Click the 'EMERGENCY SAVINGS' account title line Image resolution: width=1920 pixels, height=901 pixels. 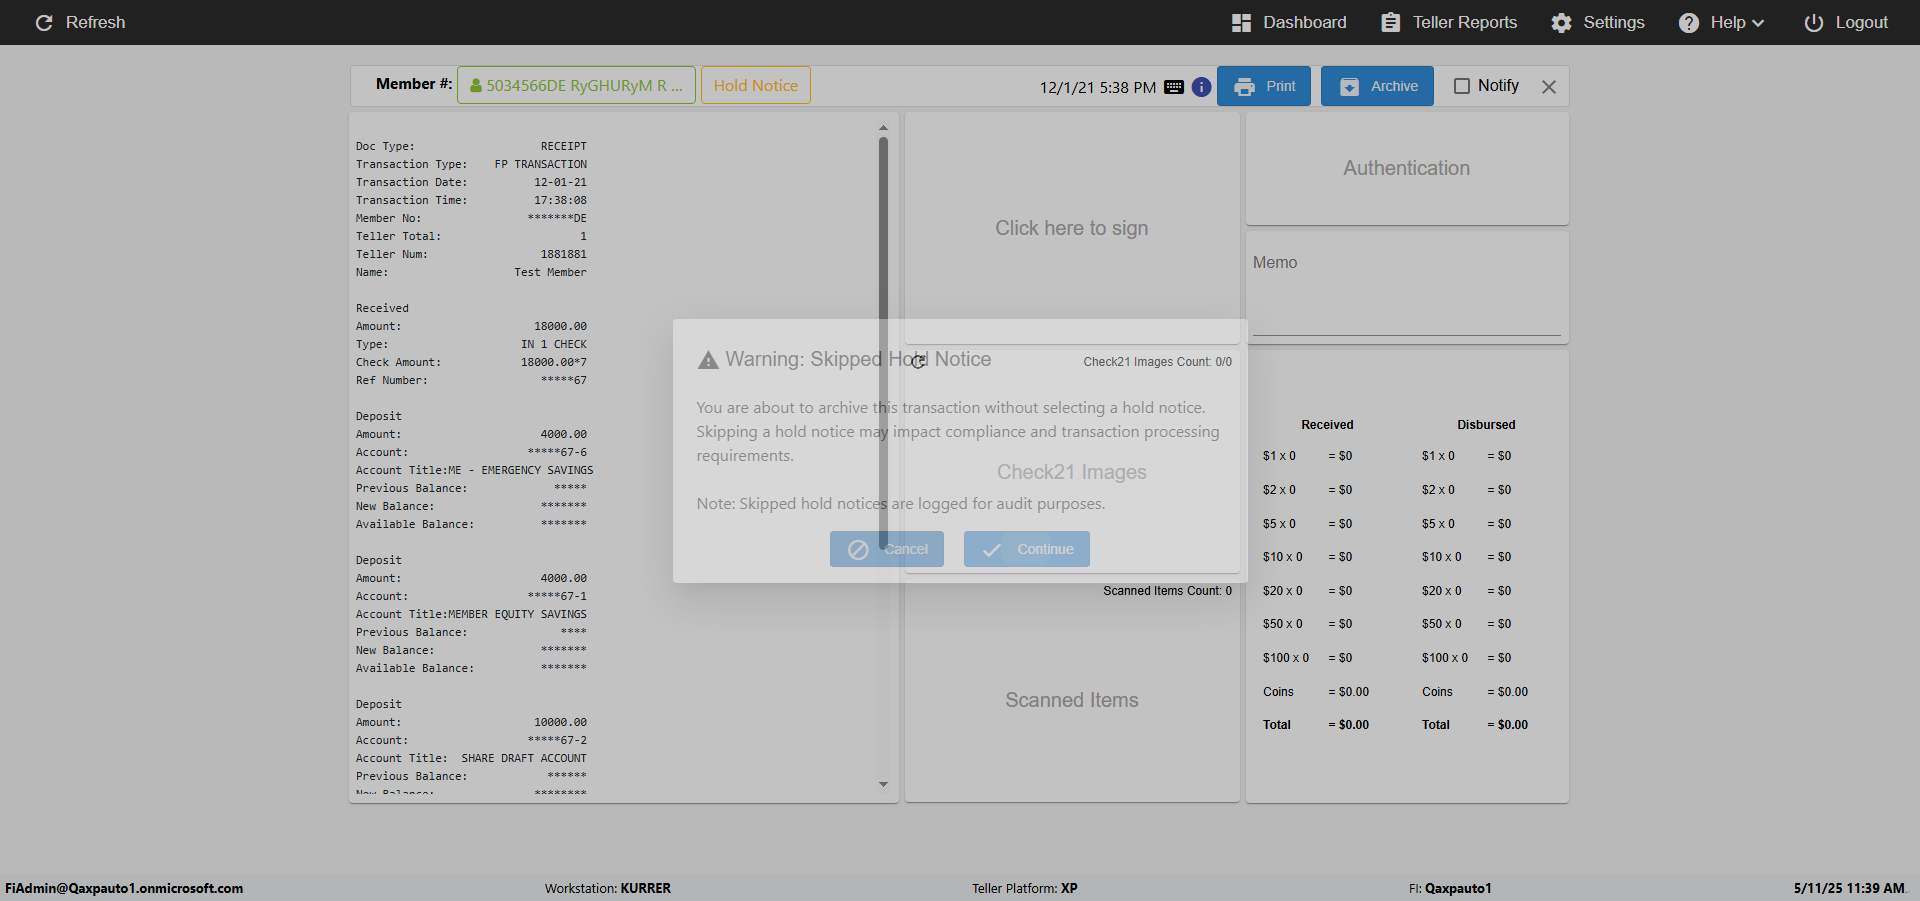point(474,470)
